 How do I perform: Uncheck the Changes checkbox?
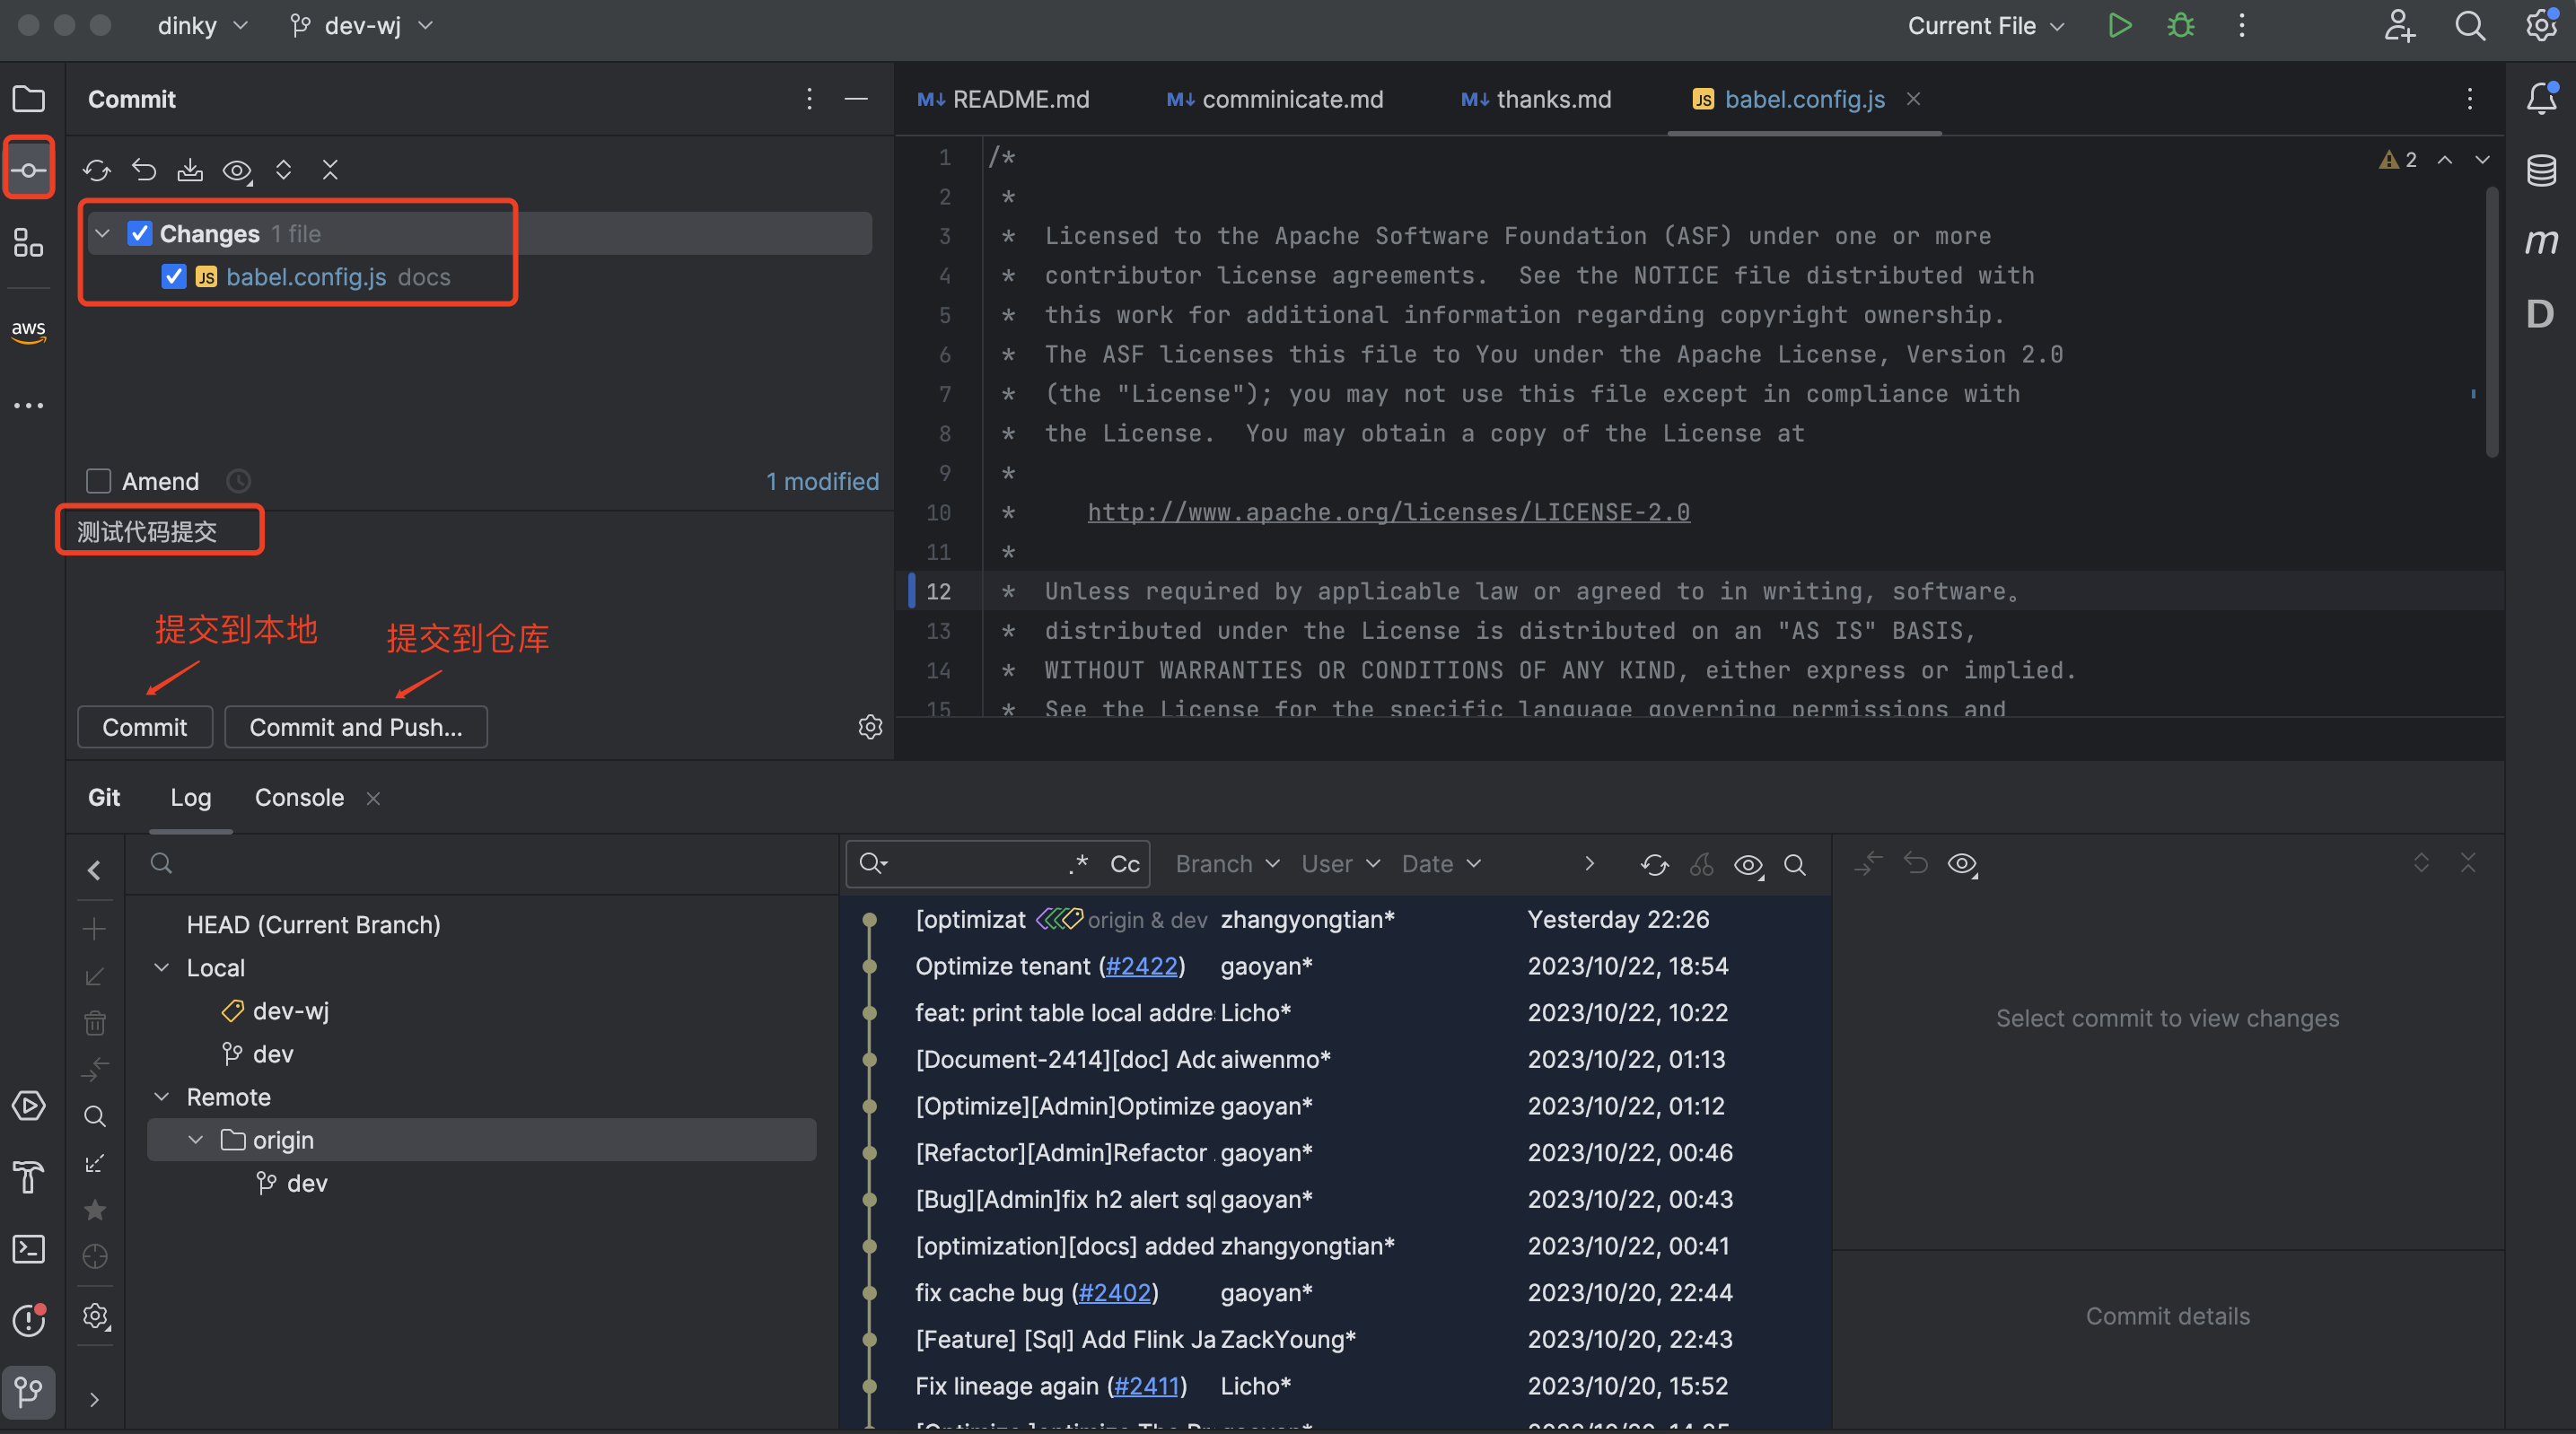click(x=139, y=233)
